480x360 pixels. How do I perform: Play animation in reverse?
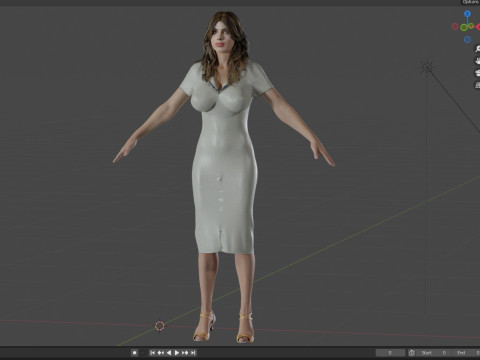pyautogui.click(x=169, y=352)
